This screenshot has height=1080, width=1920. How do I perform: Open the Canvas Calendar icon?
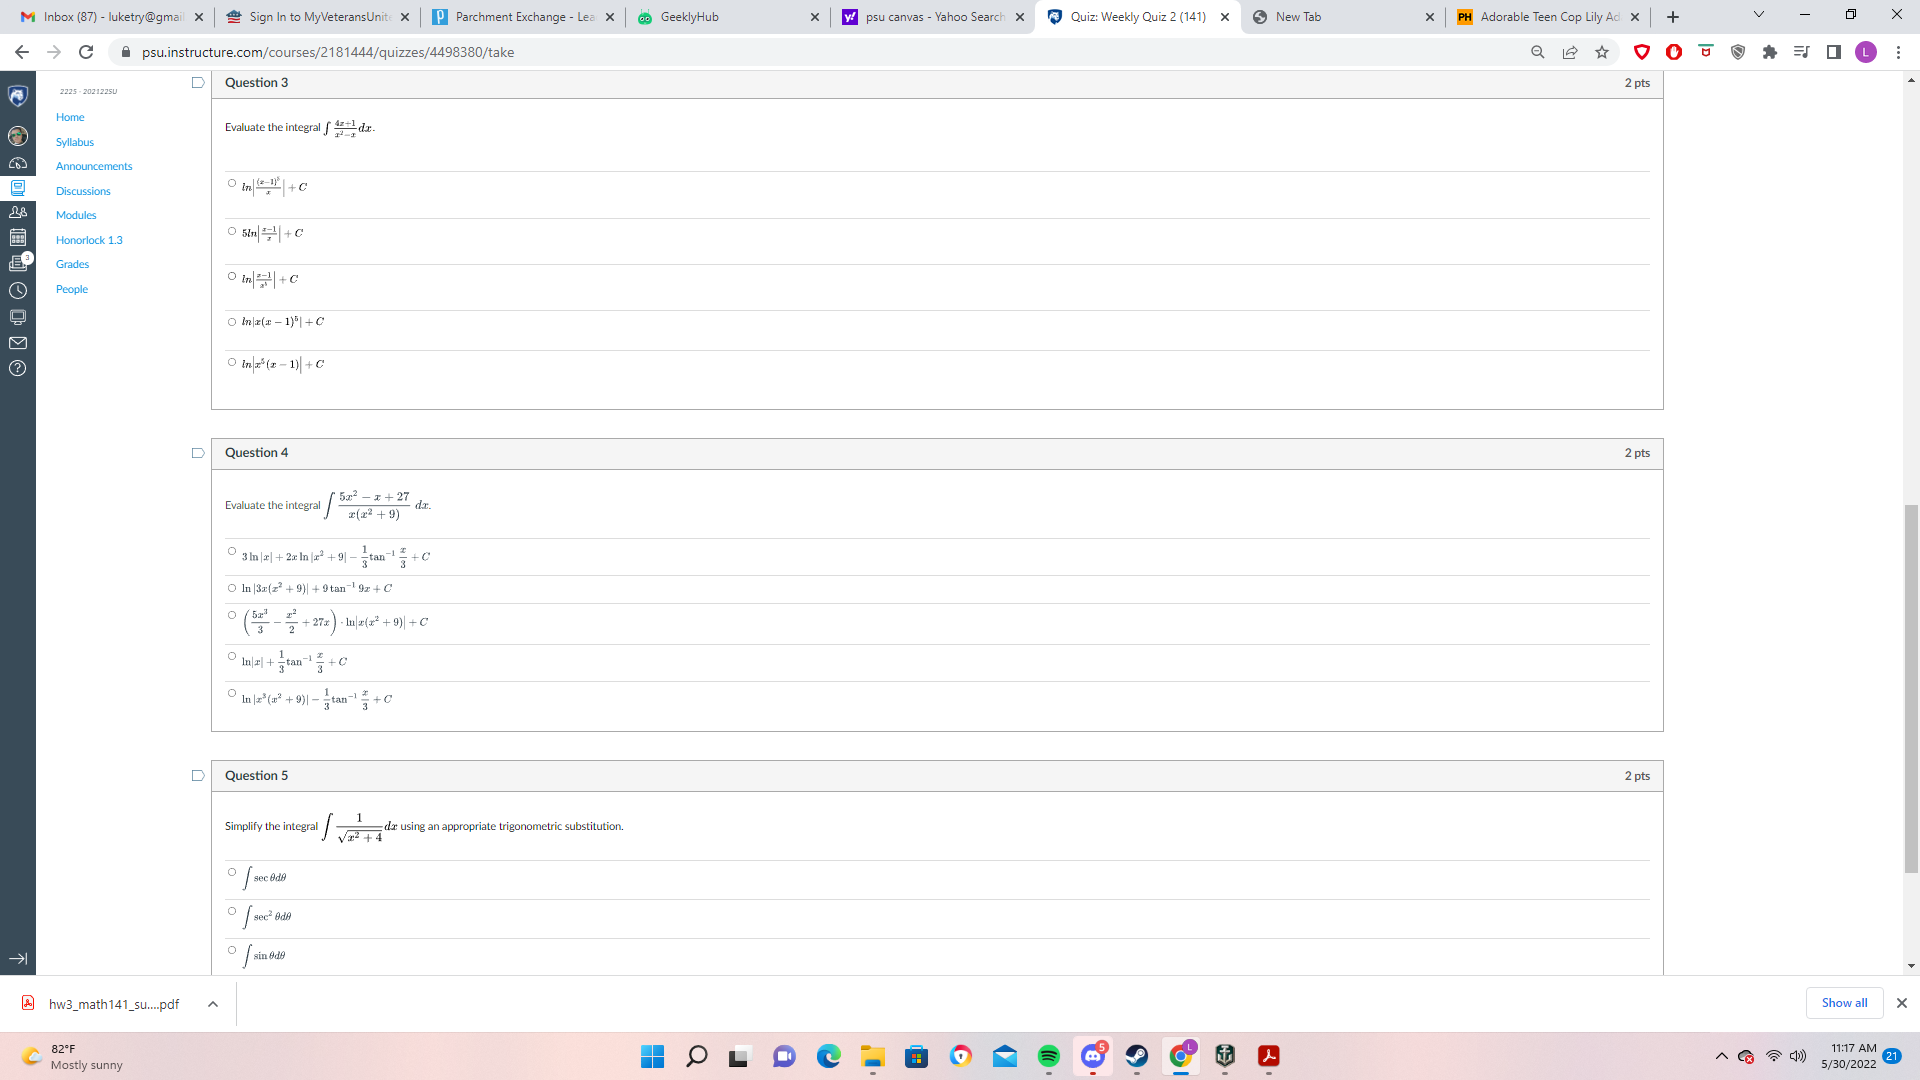(x=18, y=237)
